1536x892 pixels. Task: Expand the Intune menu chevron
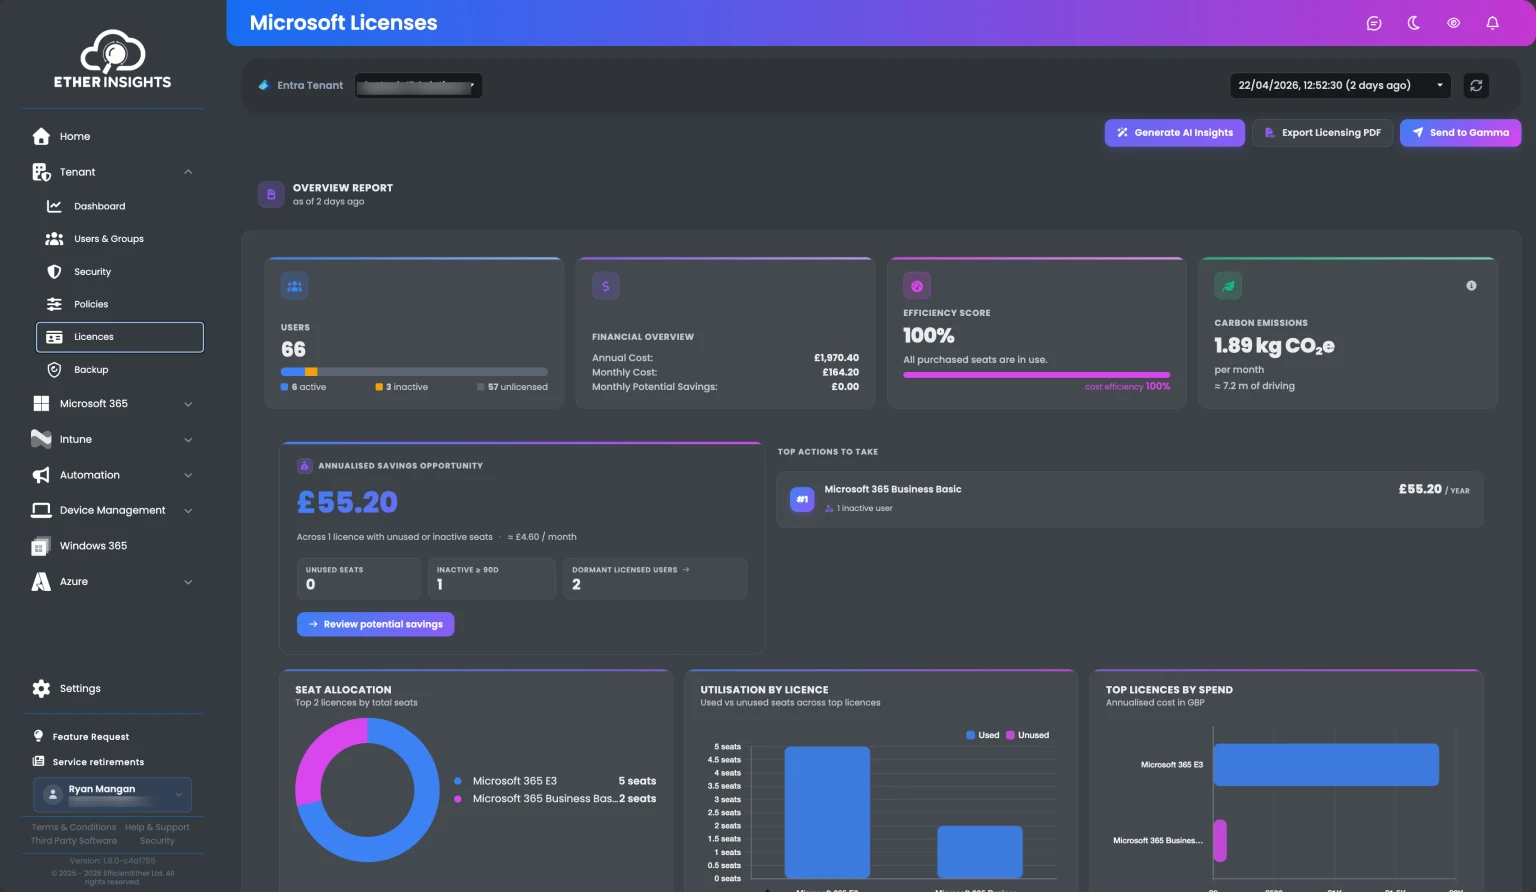188,440
